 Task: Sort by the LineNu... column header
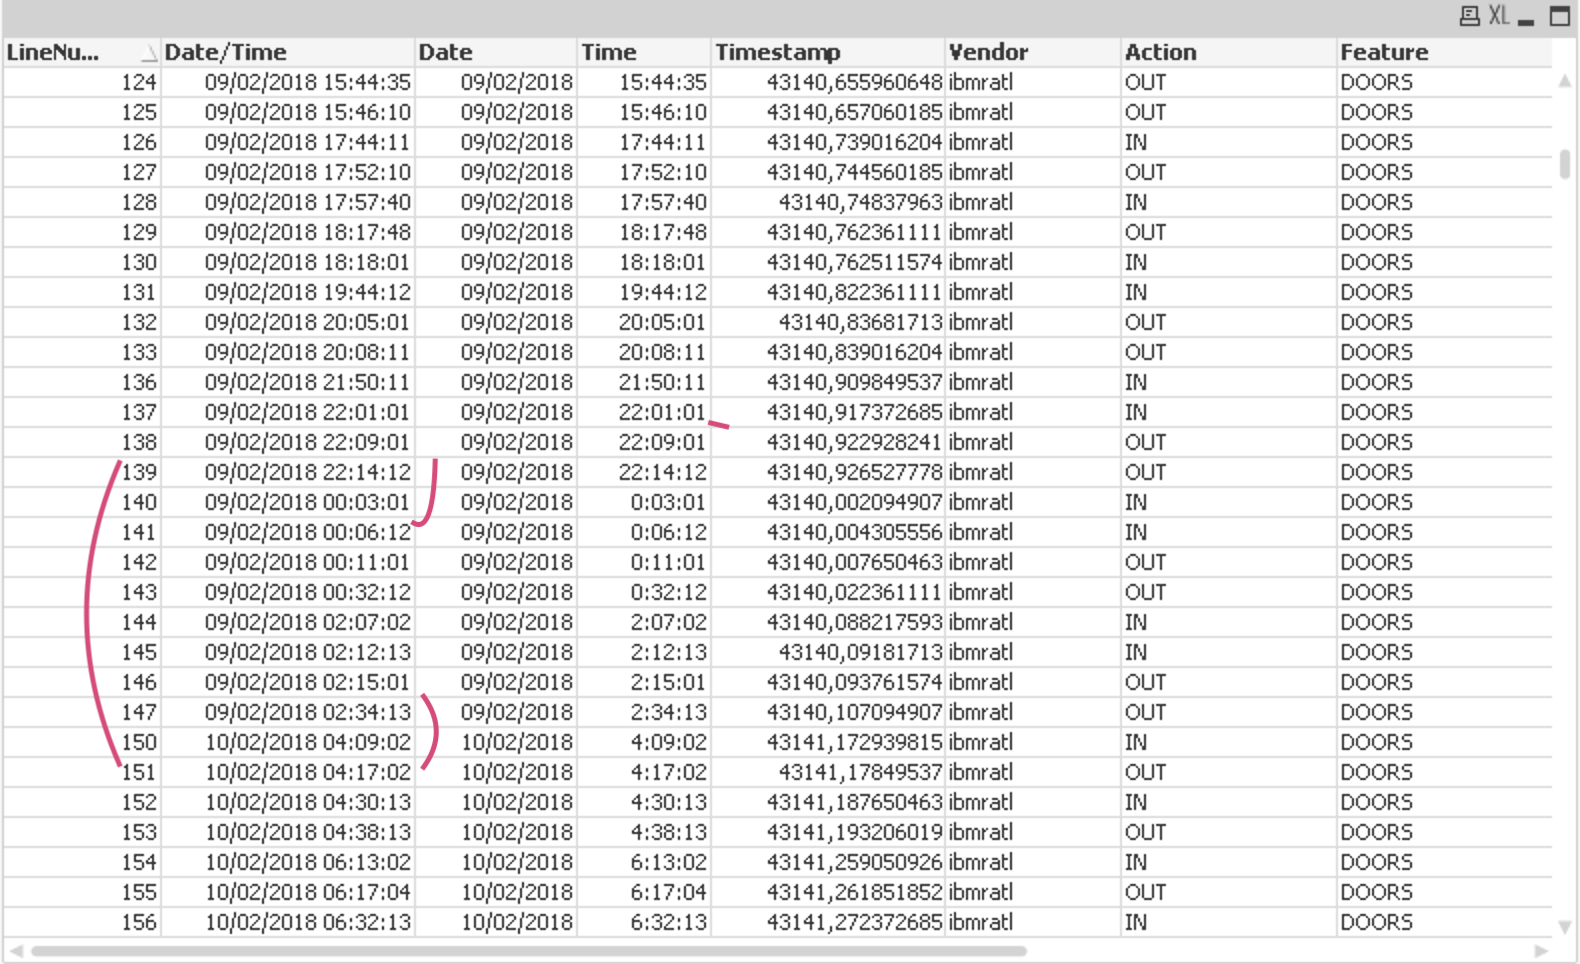pyautogui.click(x=53, y=52)
